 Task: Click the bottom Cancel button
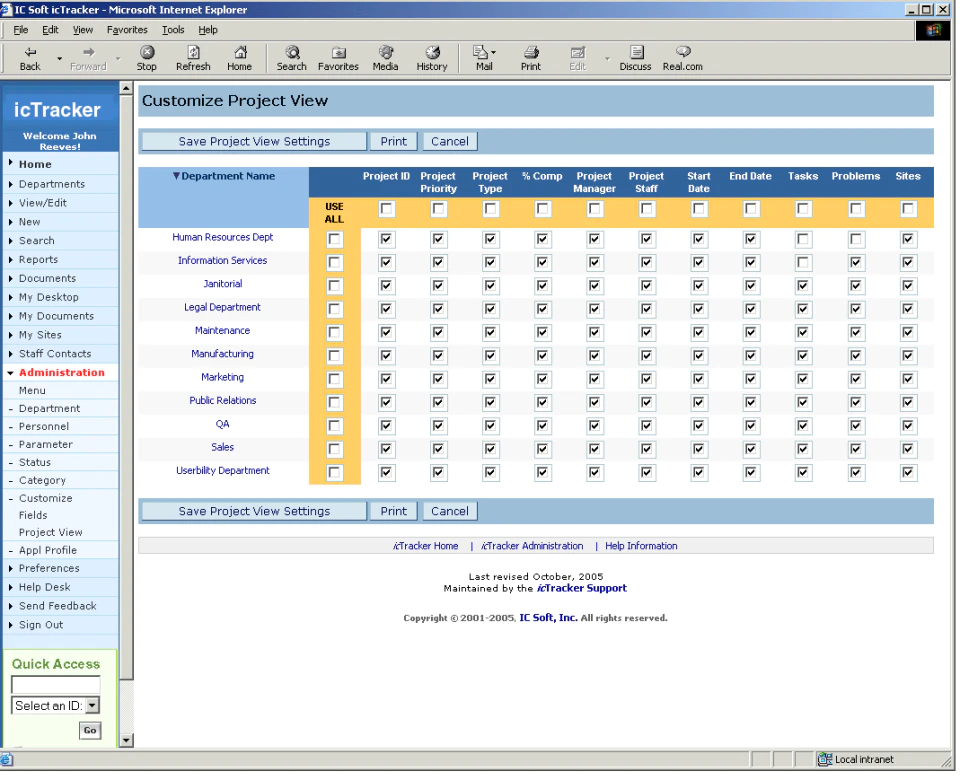point(450,512)
